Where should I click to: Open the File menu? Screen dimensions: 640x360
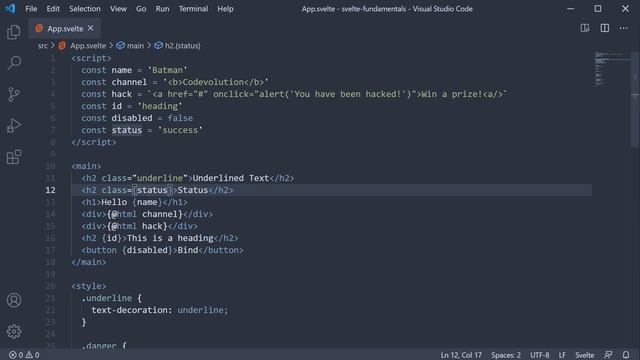point(31,9)
